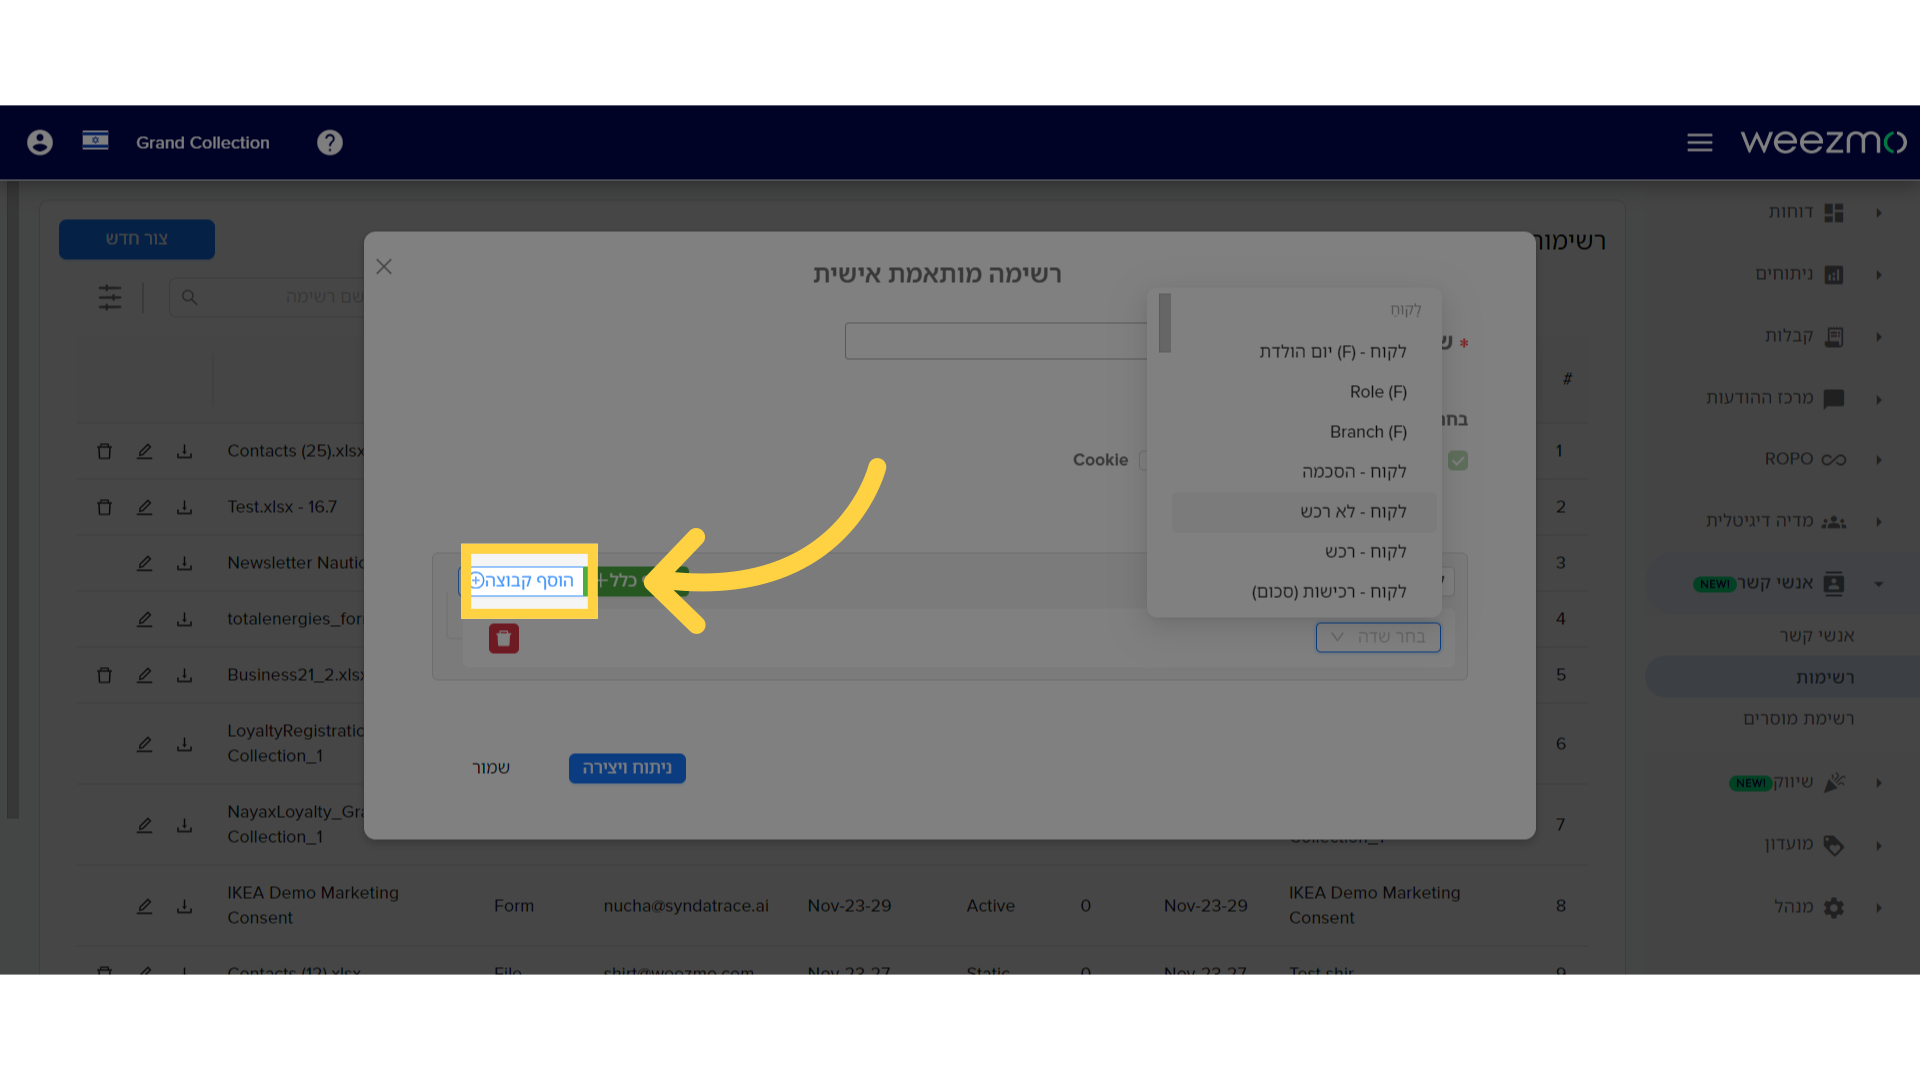The image size is (1920, 1080).
Task: Open the מנהל admin gear icon
Action: point(1834,907)
